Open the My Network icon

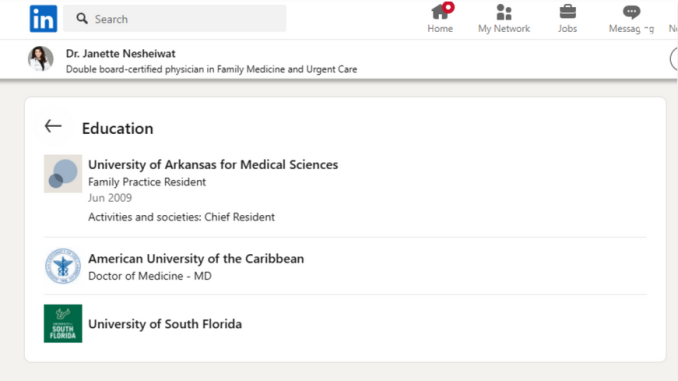click(504, 12)
